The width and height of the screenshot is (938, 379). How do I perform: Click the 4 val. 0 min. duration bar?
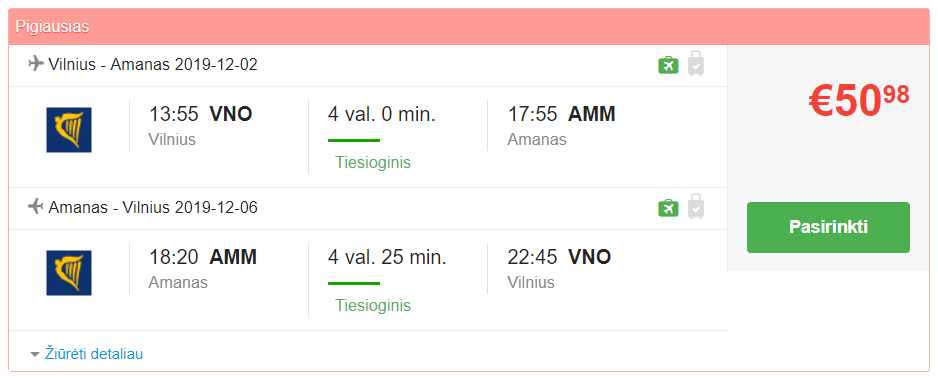pyautogui.click(x=354, y=140)
